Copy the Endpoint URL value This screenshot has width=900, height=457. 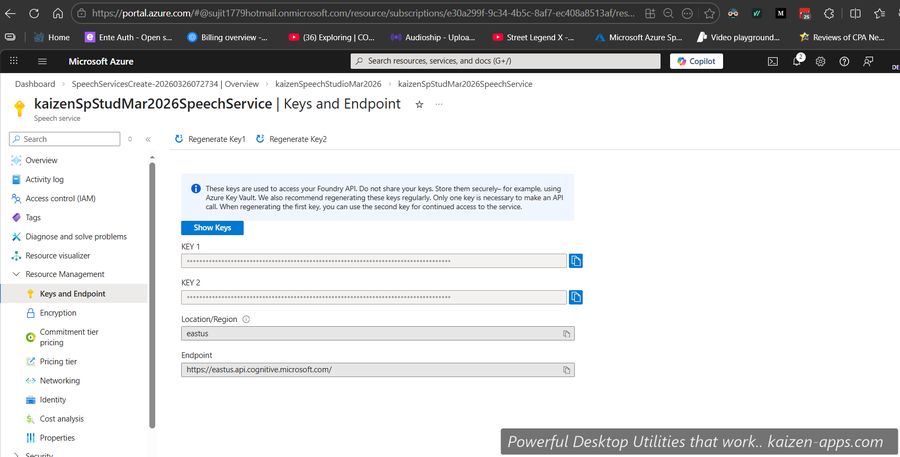567,370
